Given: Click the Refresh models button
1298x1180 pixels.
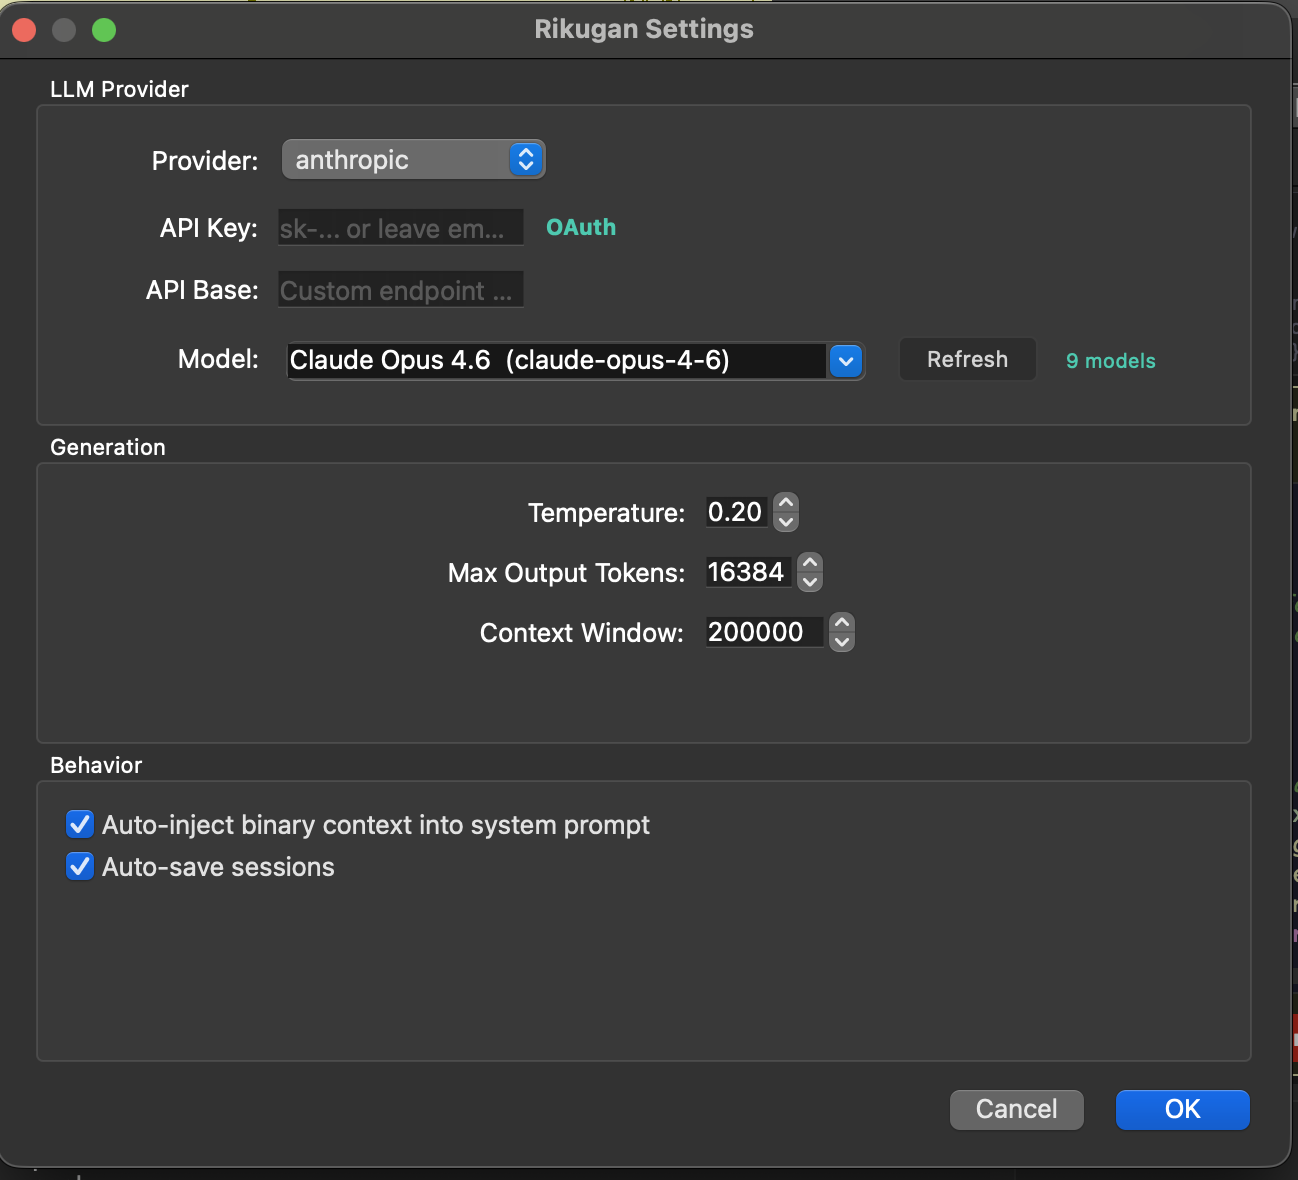Looking at the screenshot, I should (966, 359).
